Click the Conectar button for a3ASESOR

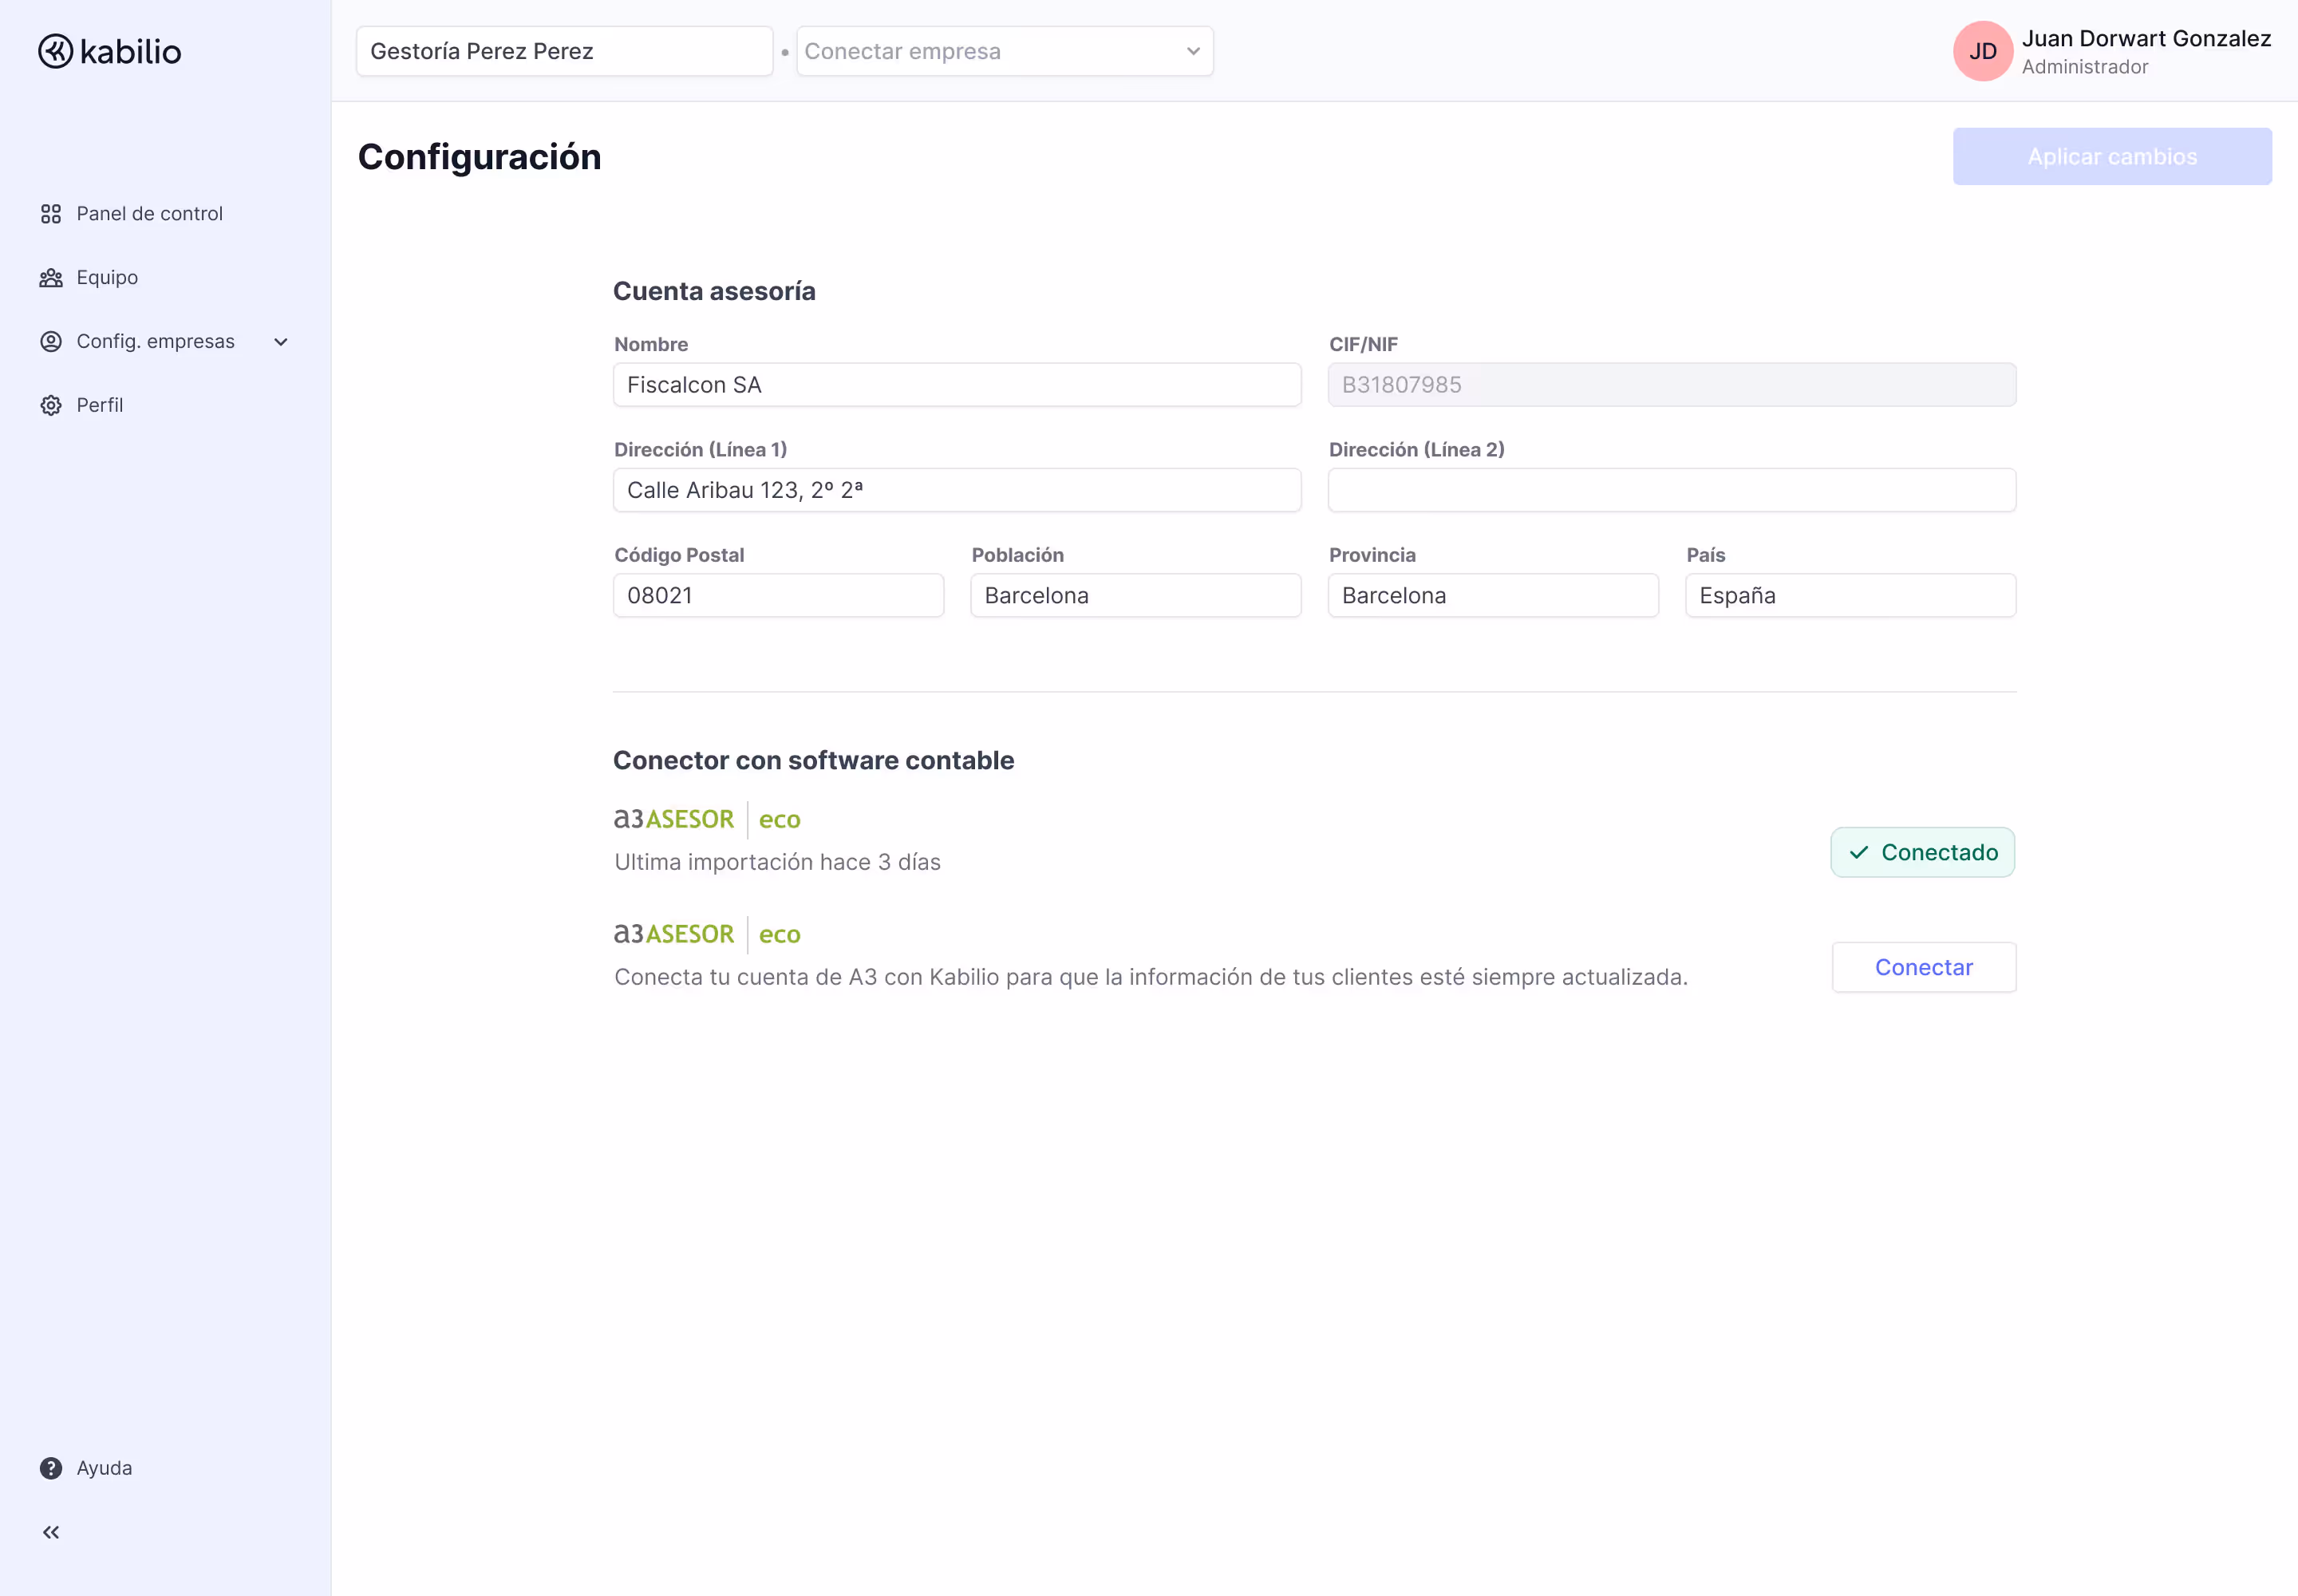click(1923, 967)
